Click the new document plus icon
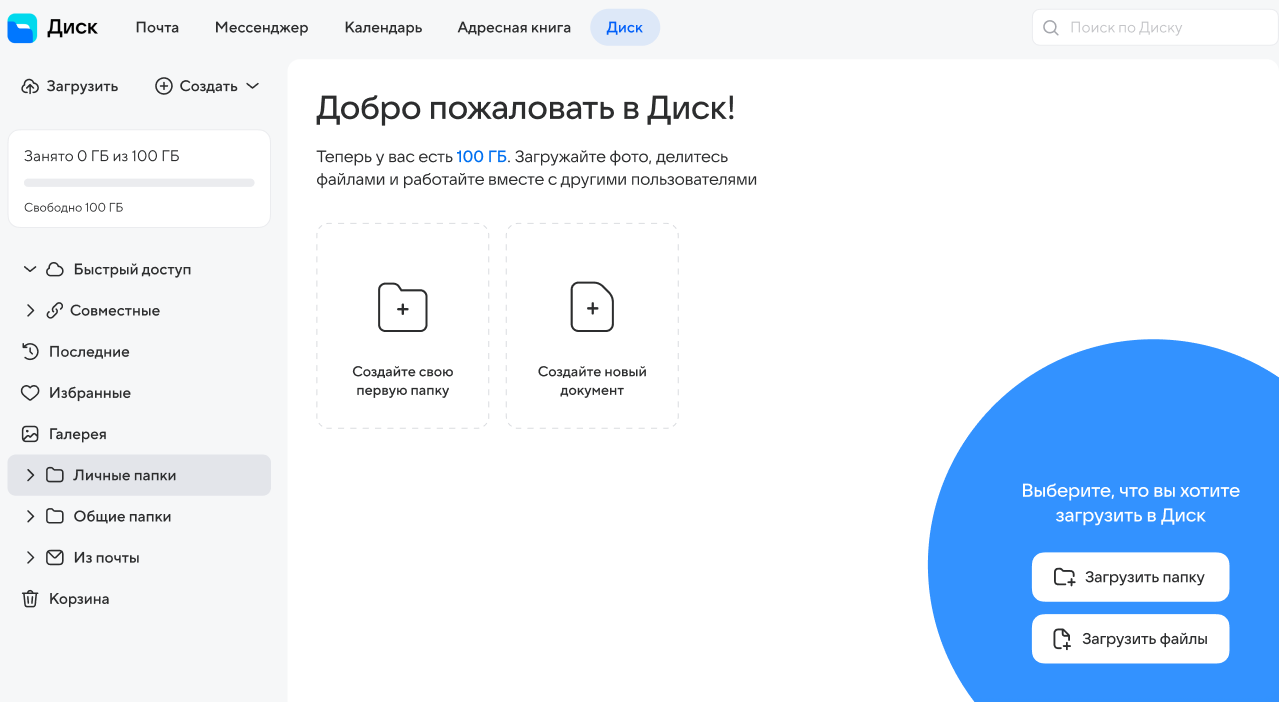 coord(592,308)
